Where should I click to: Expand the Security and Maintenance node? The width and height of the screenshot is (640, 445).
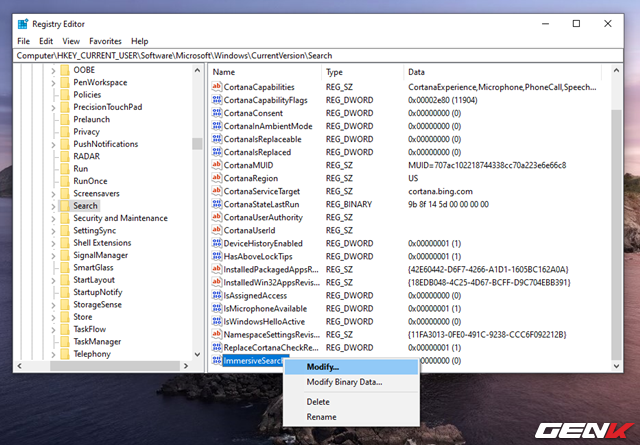[x=53, y=219]
